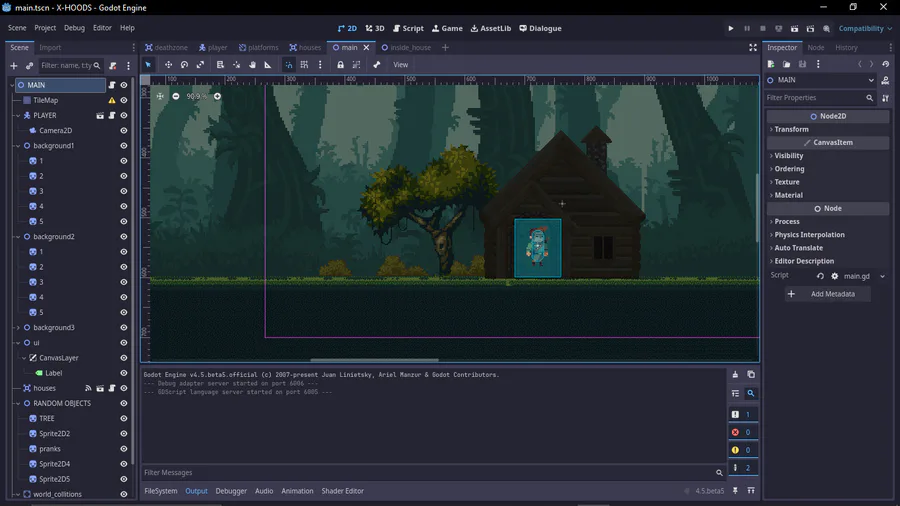Screen dimensions: 900x506
Task: Pause the running project
Action: pos(747,28)
